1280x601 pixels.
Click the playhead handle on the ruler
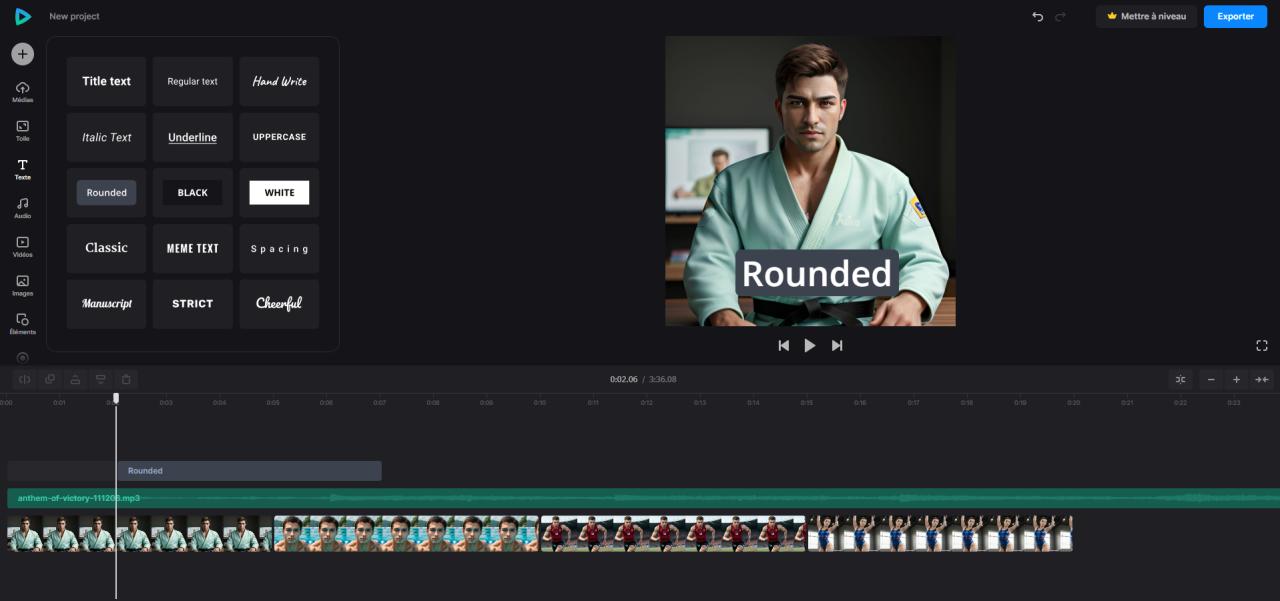tap(116, 398)
